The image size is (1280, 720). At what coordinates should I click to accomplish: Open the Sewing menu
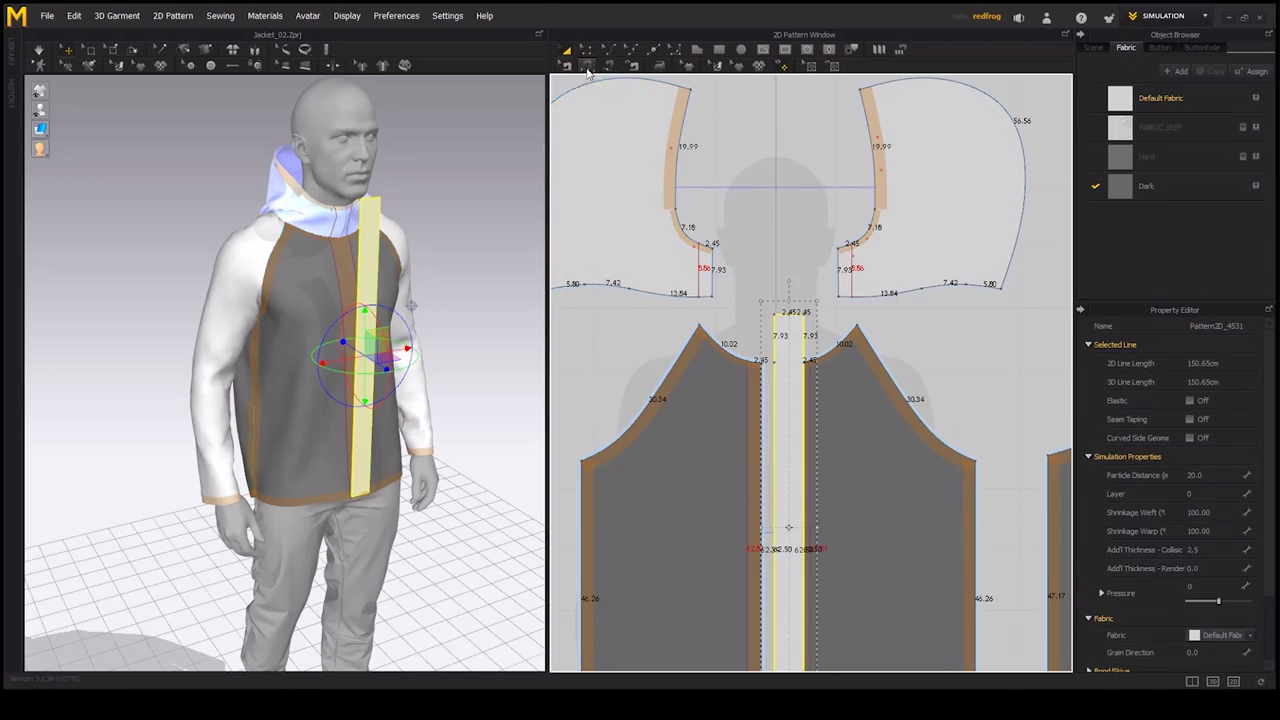coord(220,15)
